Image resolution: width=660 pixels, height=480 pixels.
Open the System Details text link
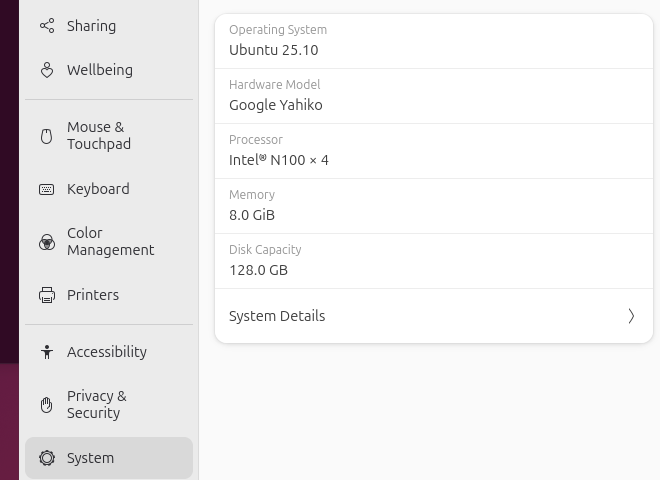tap(277, 316)
